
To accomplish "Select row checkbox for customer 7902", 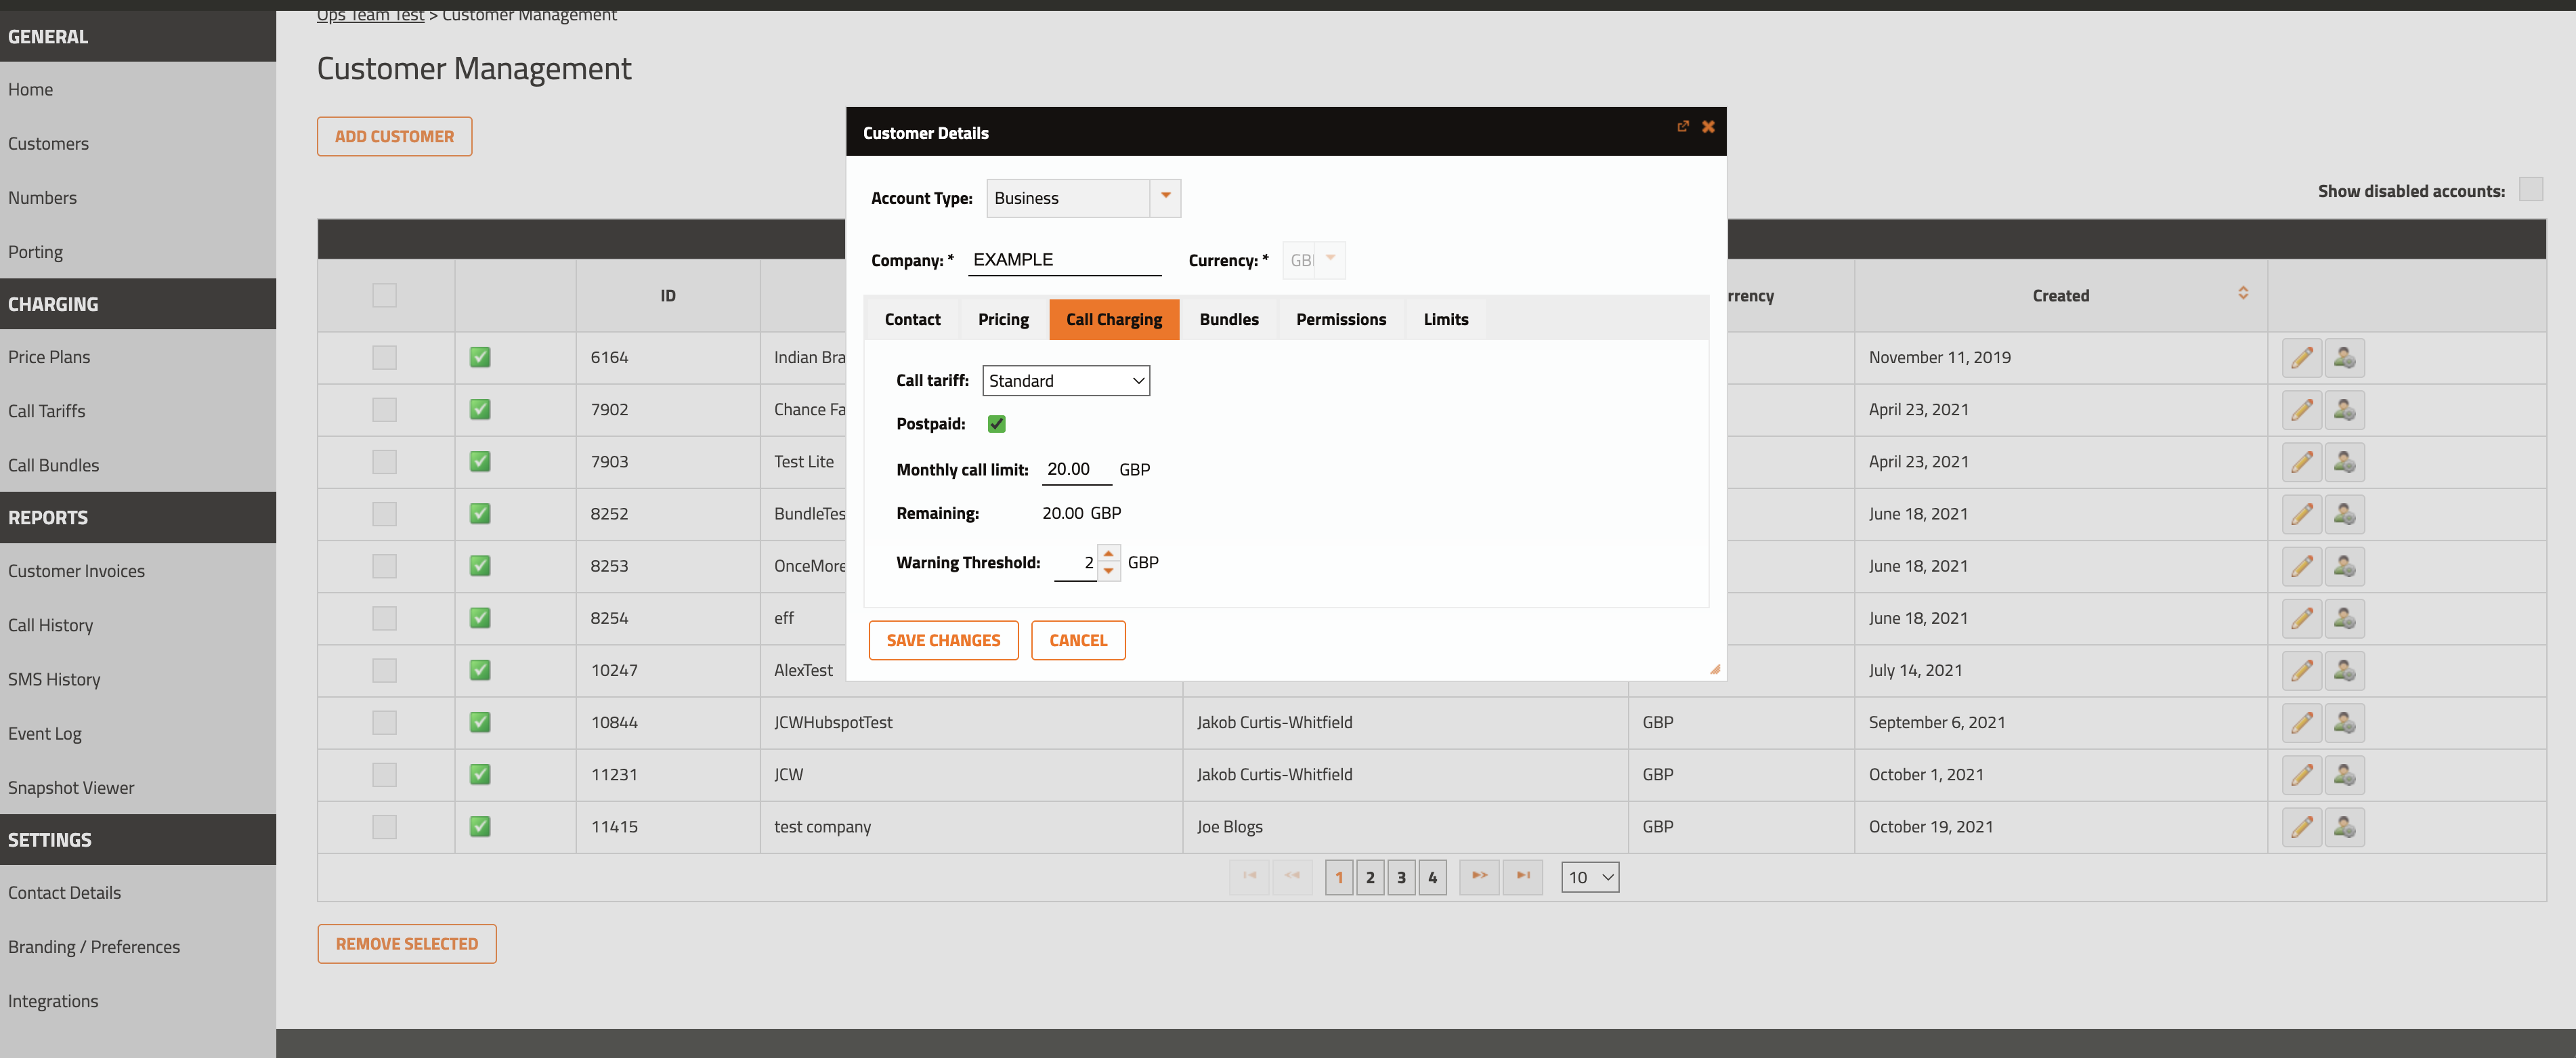I will [x=384, y=409].
